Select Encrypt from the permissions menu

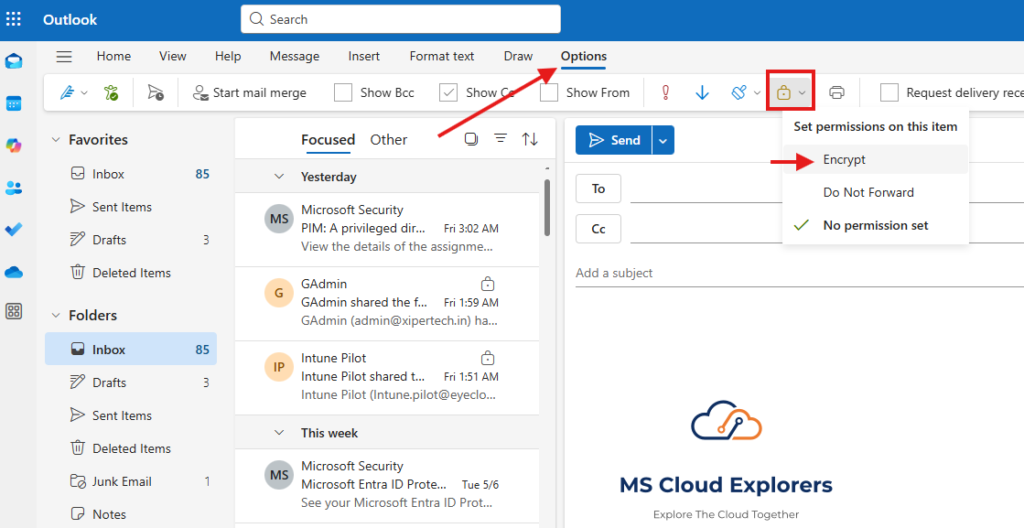click(844, 160)
